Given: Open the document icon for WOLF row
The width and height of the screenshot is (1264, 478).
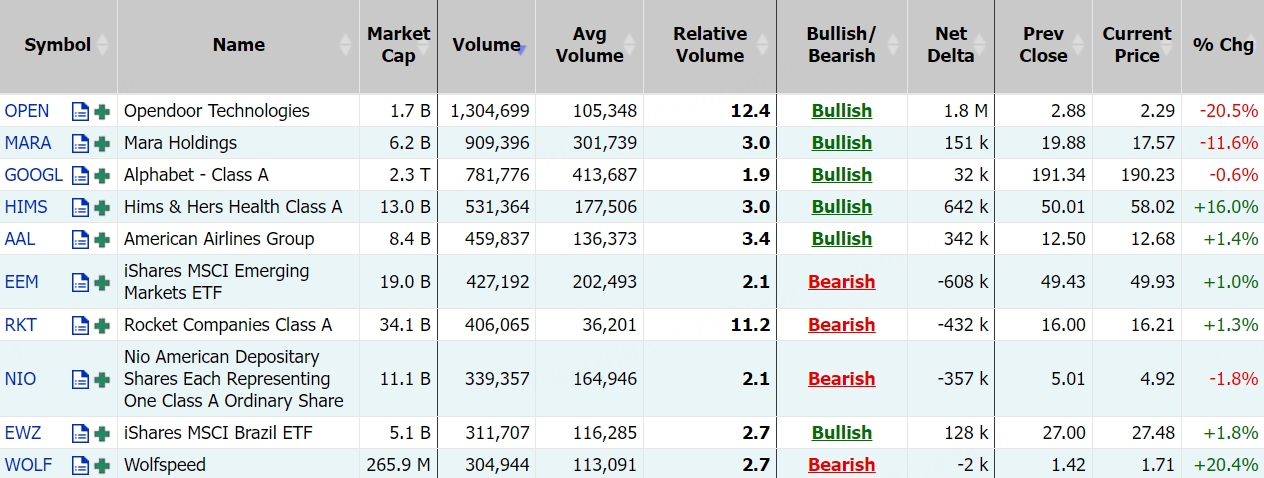Looking at the screenshot, I should click(80, 465).
